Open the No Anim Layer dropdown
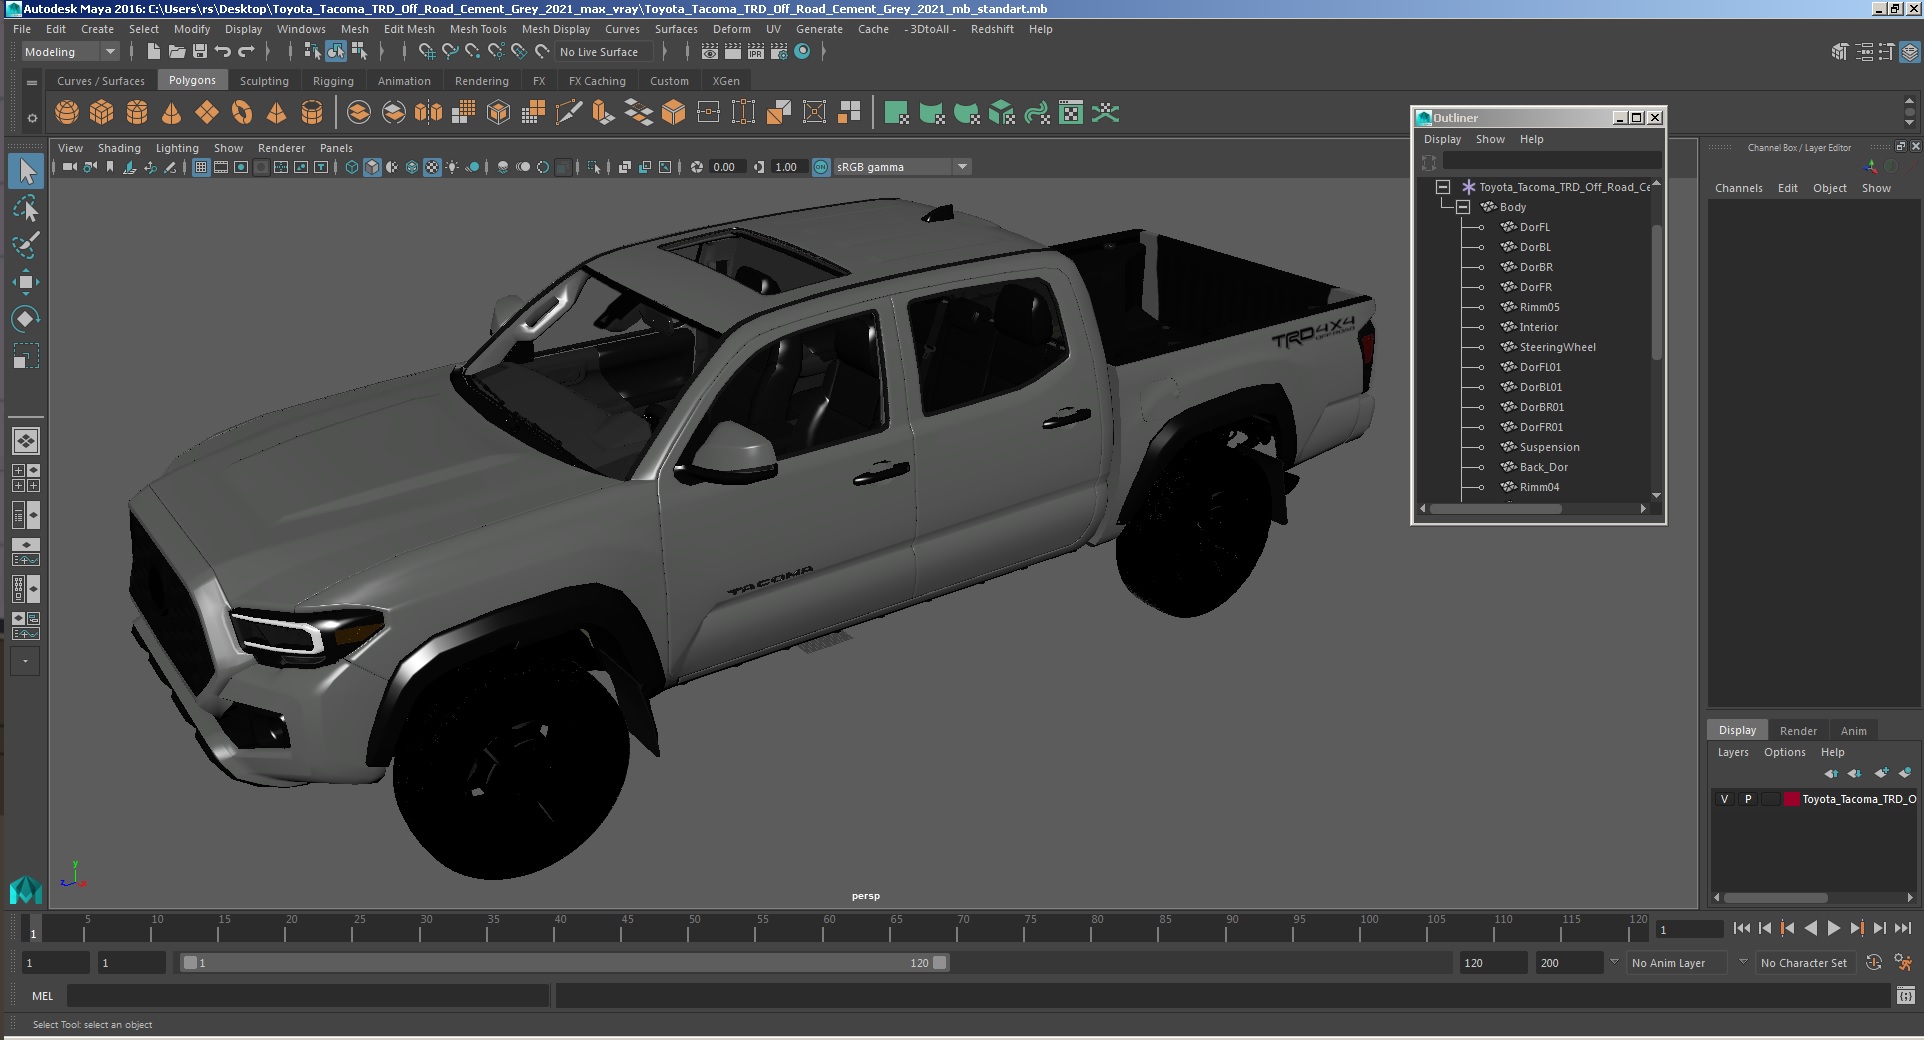Viewport: 1924px width, 1040px height. (x=1679, y=963)
